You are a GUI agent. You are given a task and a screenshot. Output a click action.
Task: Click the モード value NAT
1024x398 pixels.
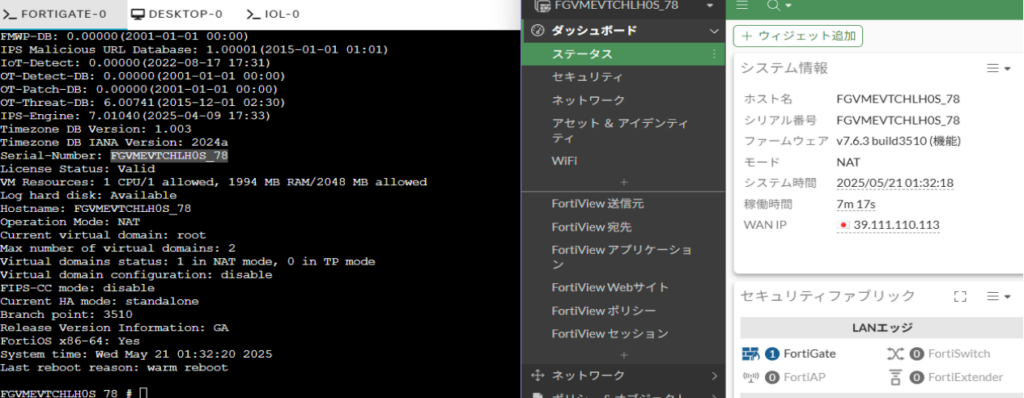click(848, 162)
